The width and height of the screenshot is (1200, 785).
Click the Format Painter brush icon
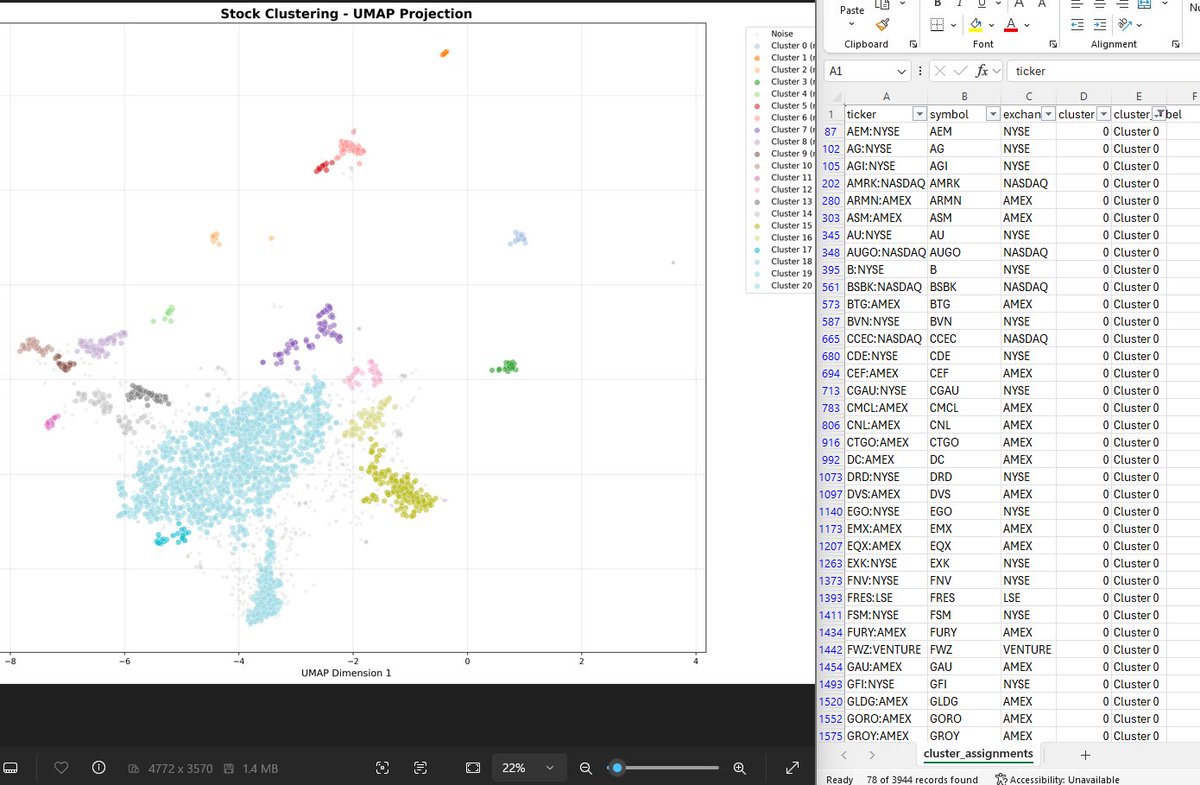[881, 25]
